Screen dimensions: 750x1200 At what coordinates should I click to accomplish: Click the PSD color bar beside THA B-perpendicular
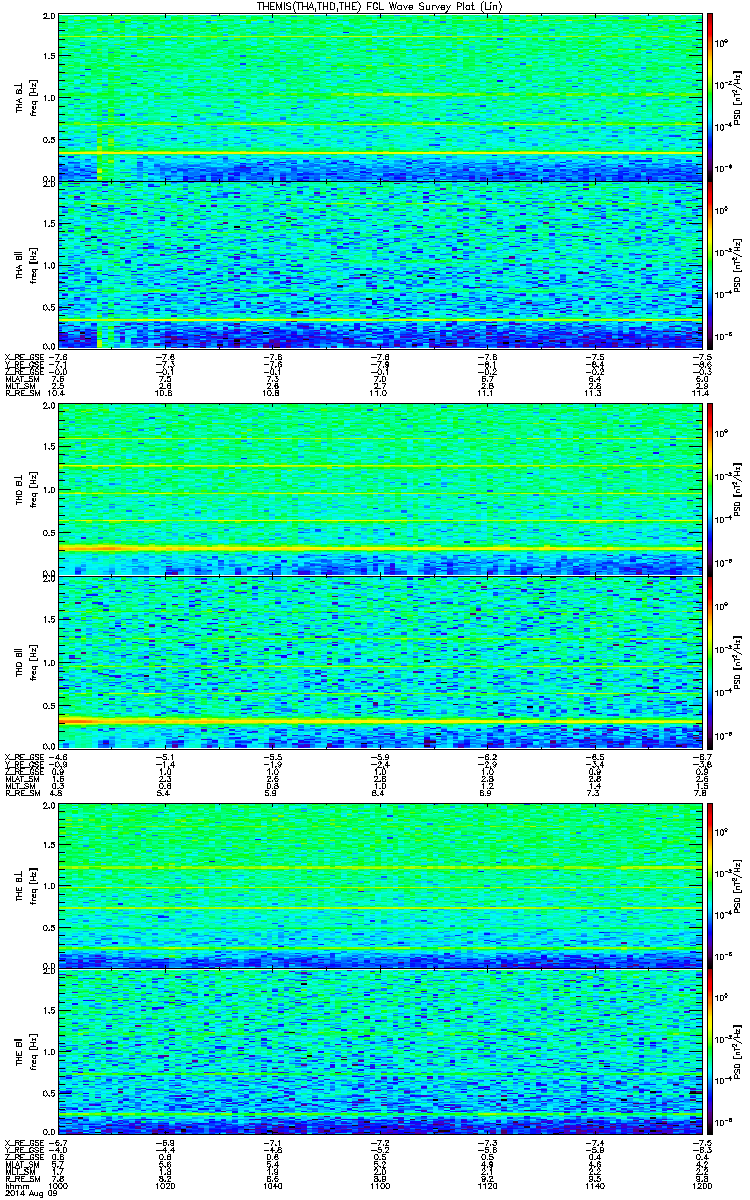[x=710, y=98]
